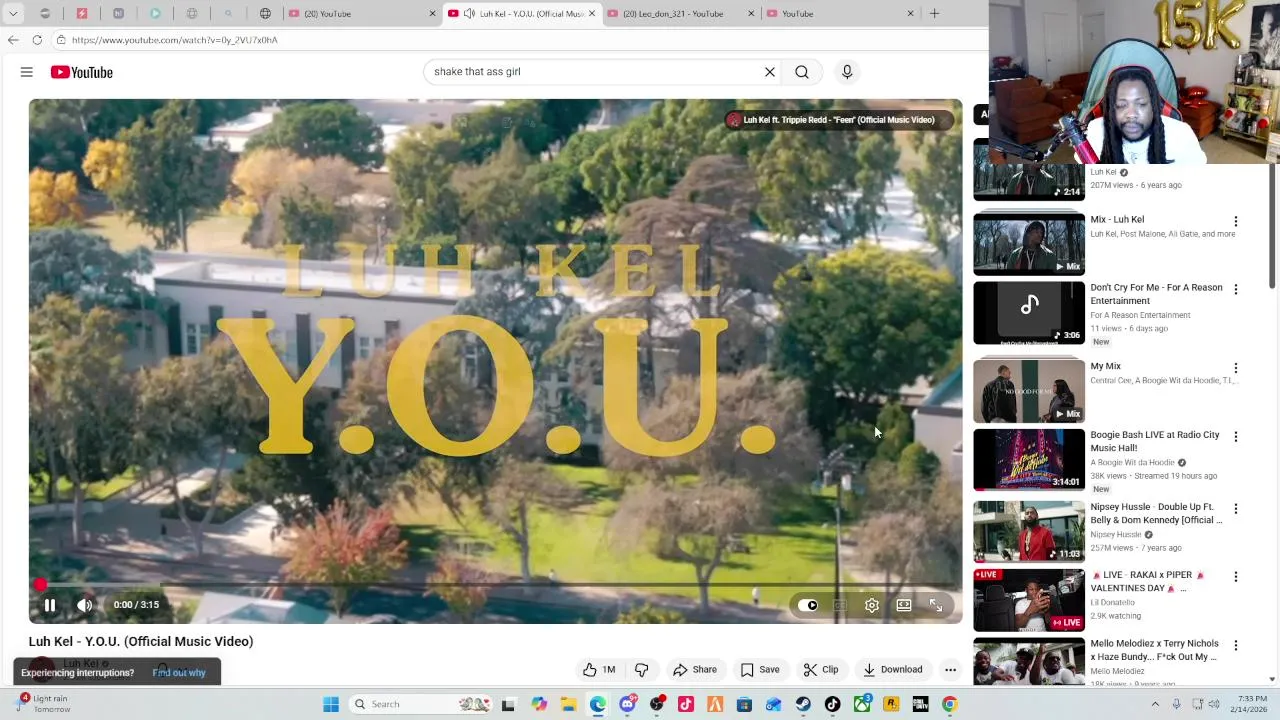Like the video with 1M likes
The height and width of the screenshot is (720, 1280).
click(599, 670)
